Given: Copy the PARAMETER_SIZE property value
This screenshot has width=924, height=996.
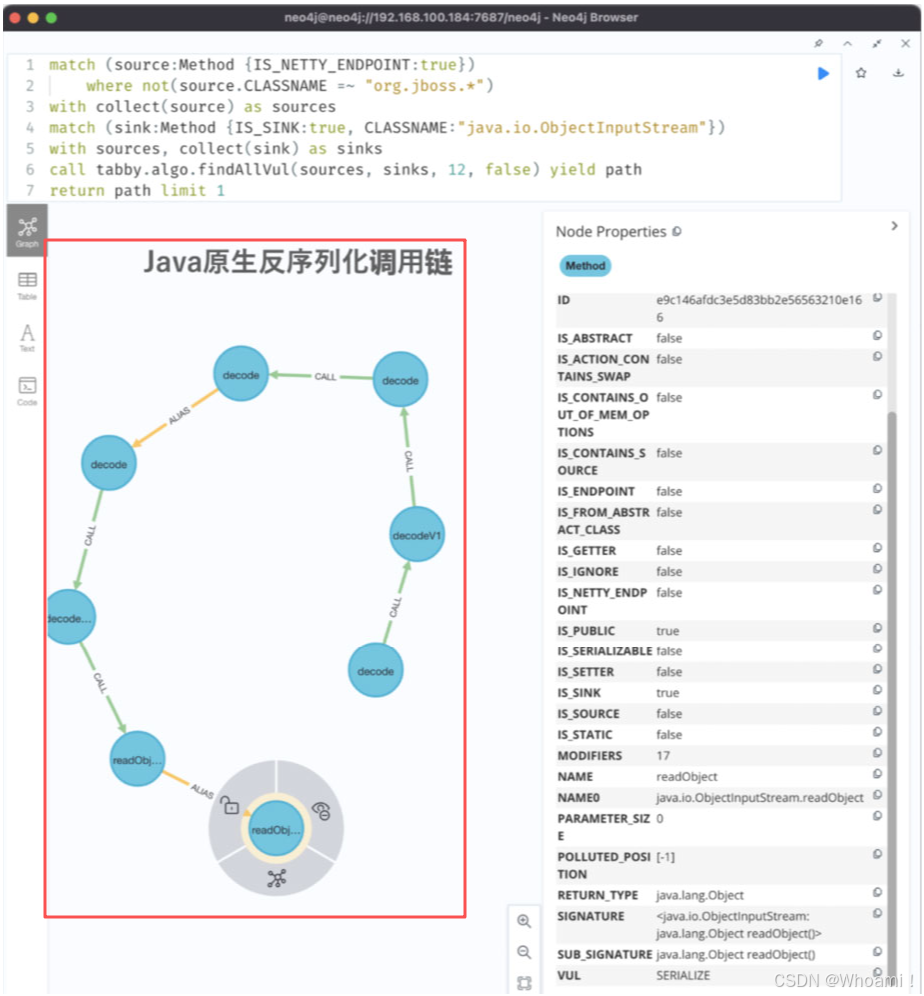Looking at the screenshot, I should click(878, 816).
